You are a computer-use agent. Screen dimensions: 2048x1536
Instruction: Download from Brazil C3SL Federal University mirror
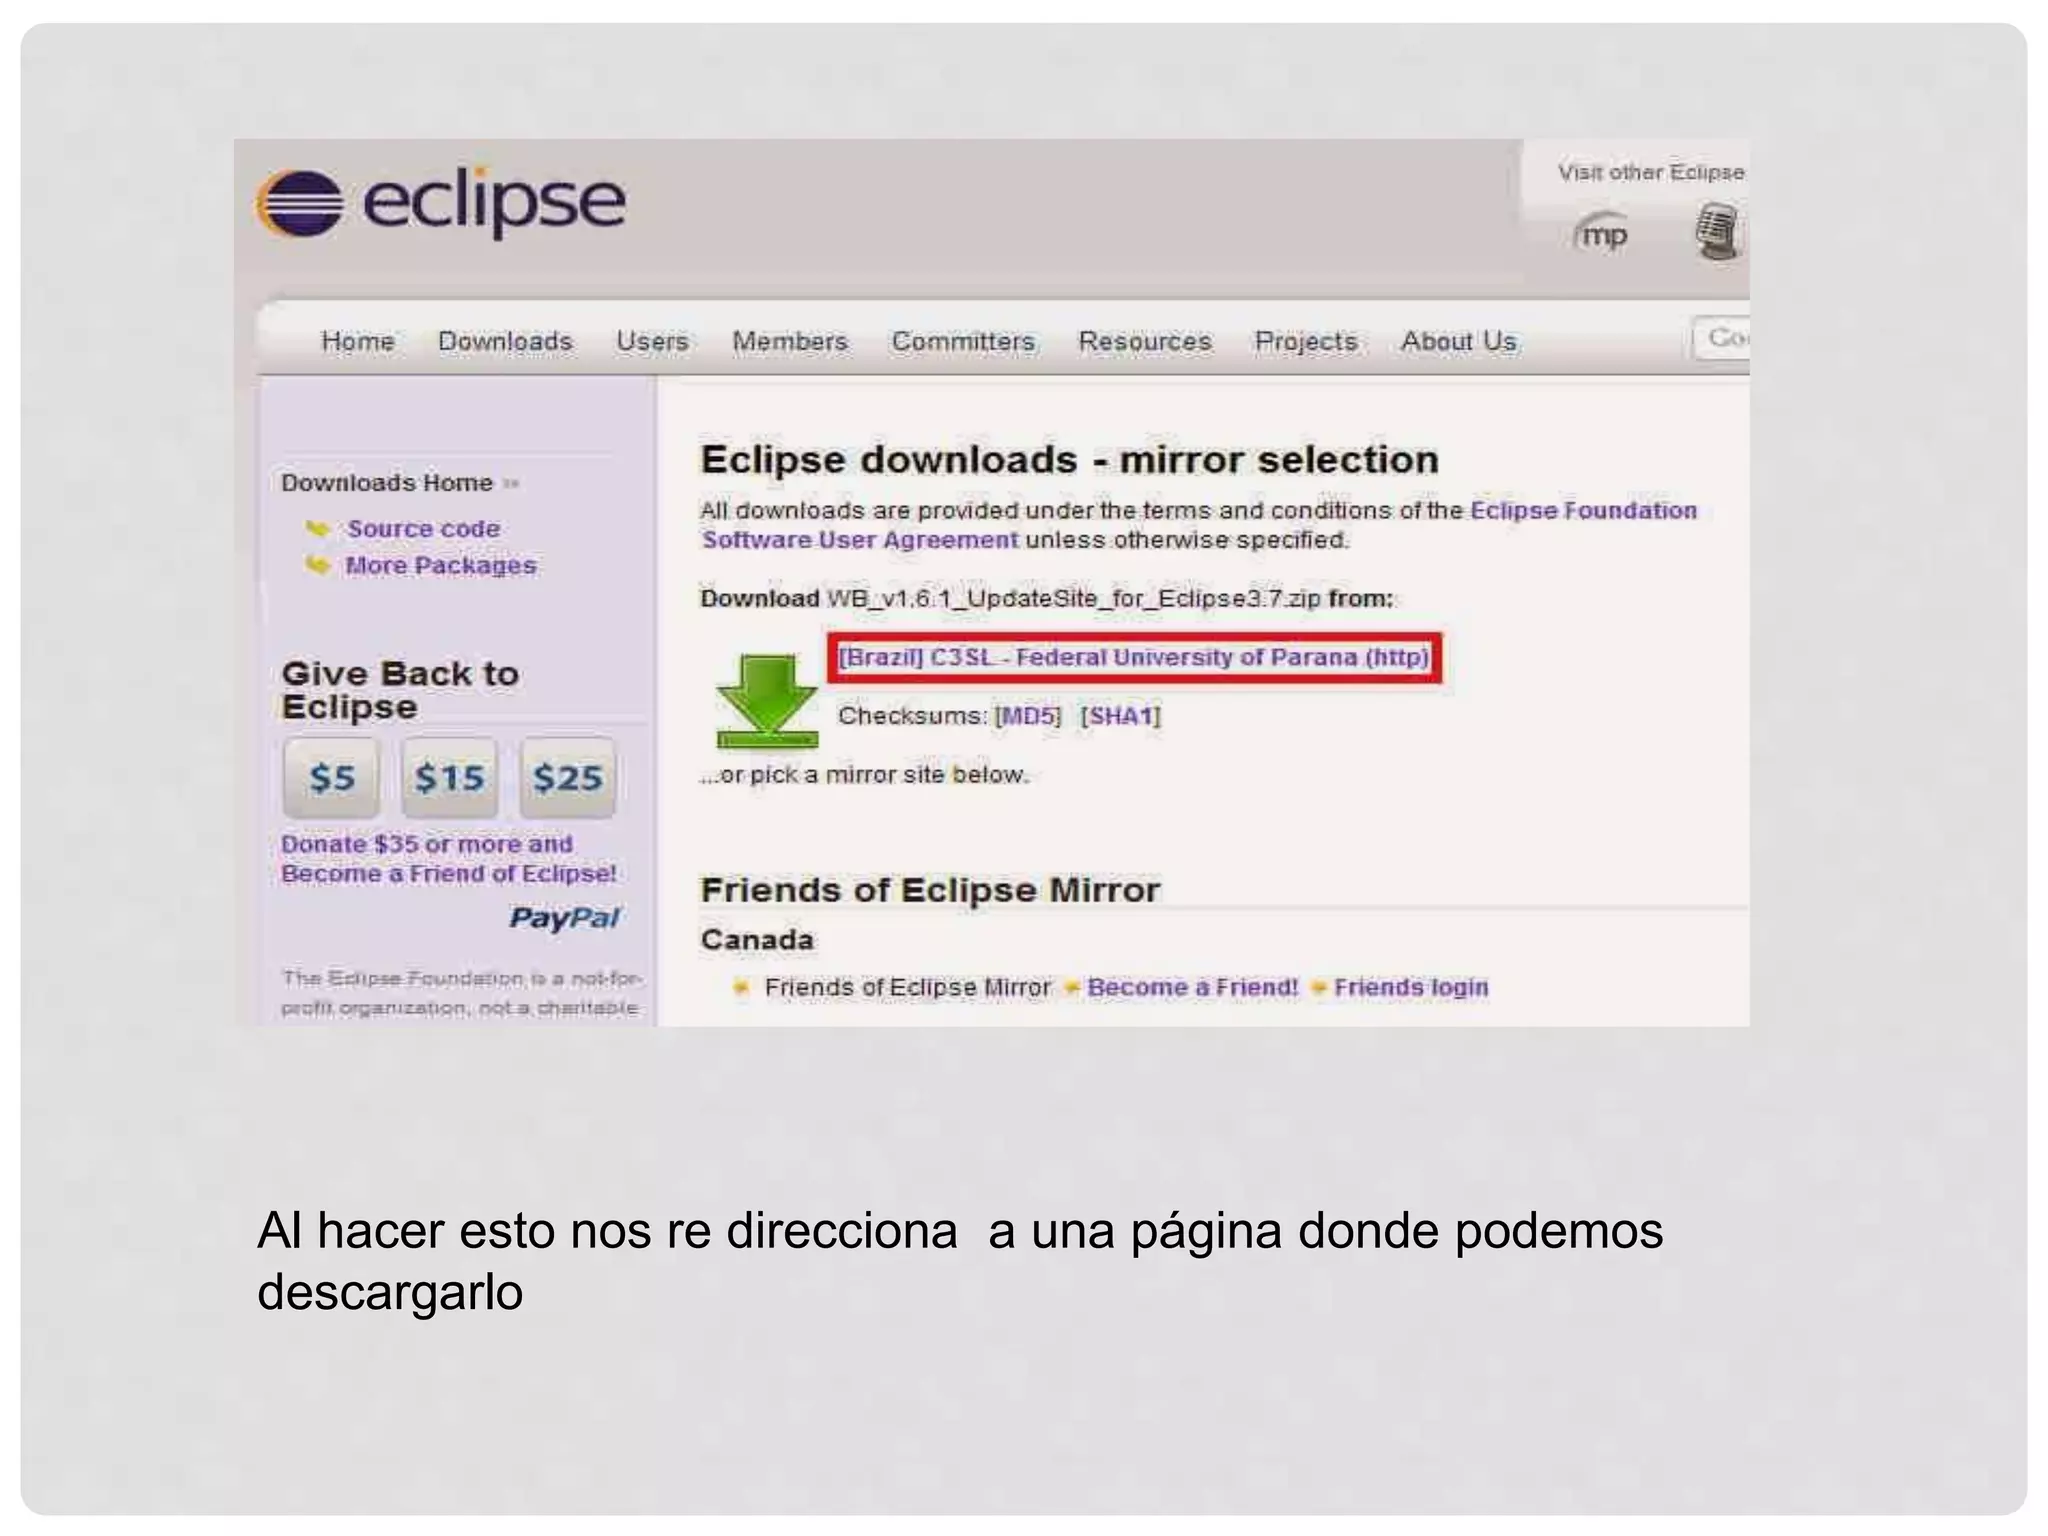point(1134,657)
